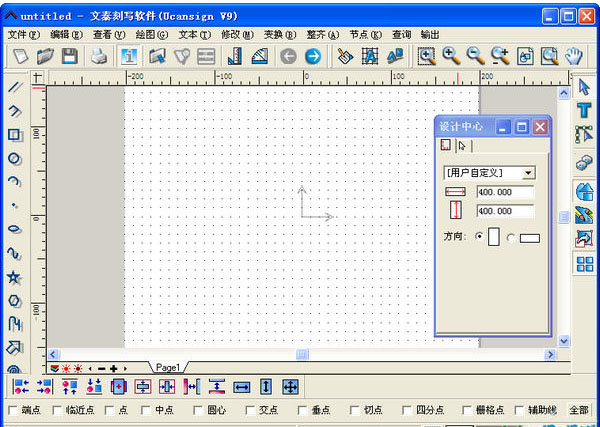Select the Text tool in right toolbar

click(585, 111)
